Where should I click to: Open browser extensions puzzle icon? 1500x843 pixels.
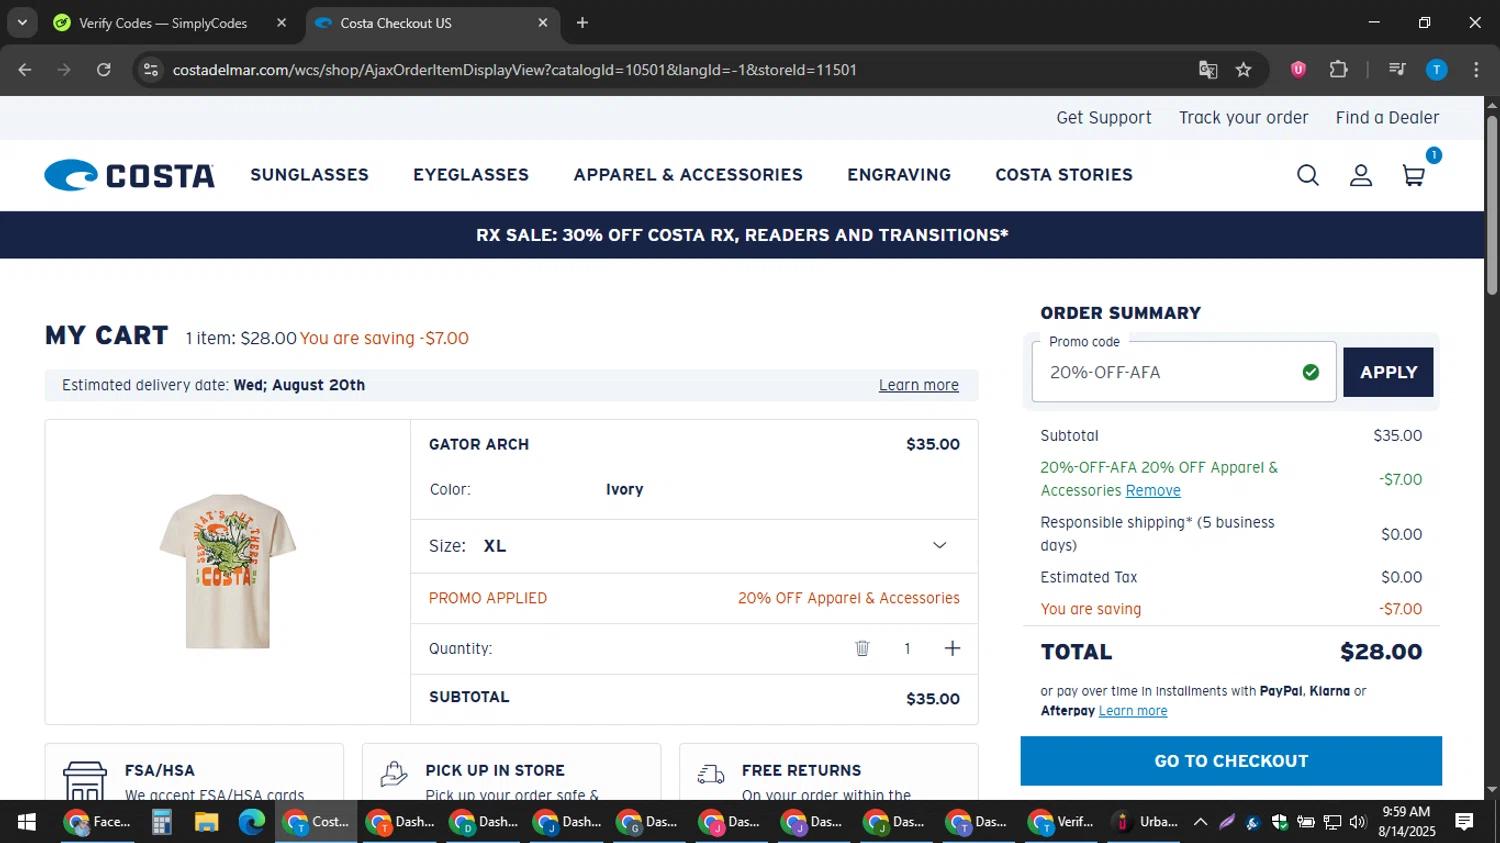(1338, 70)
